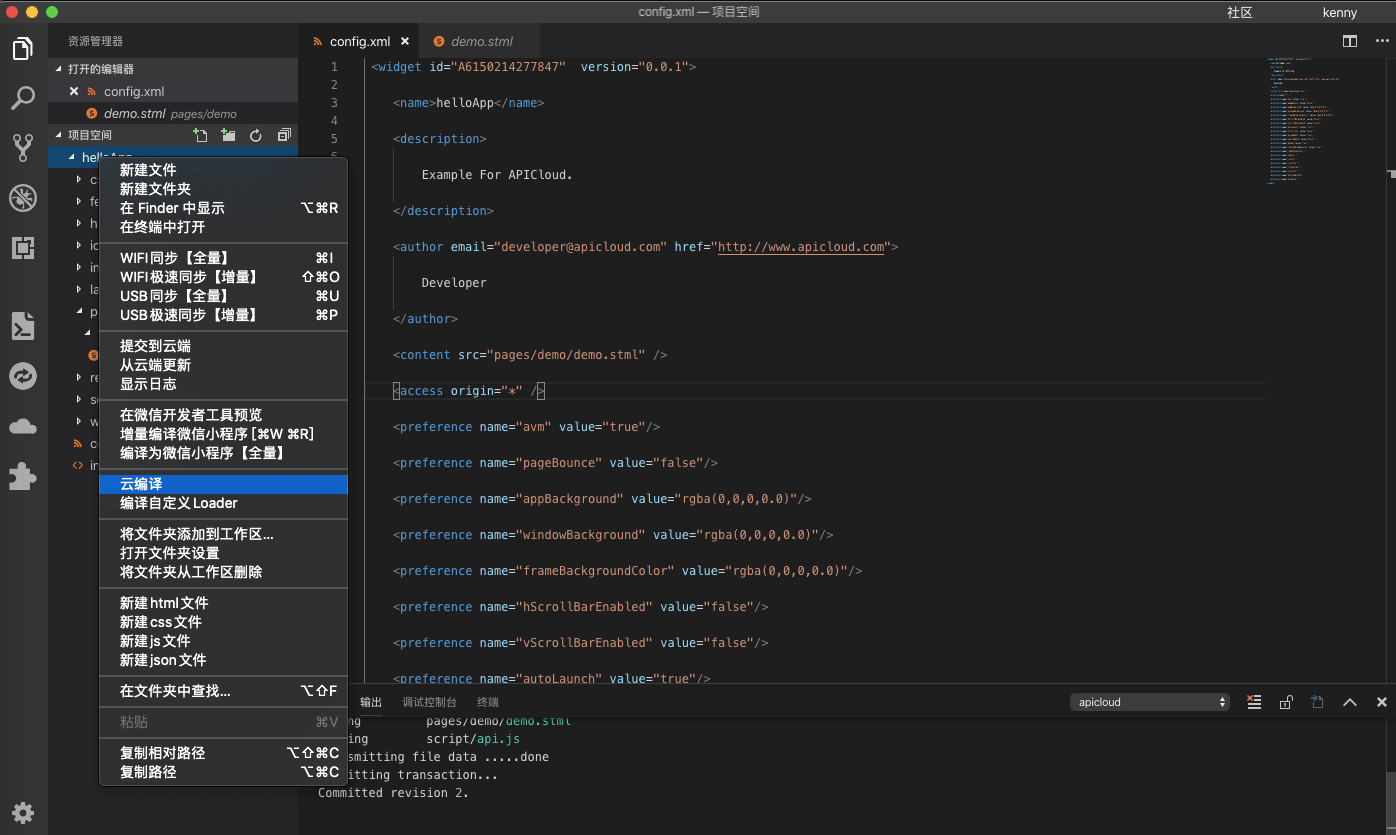Viewport: 1396px width, 835px height.
Task: Choose 将文件夹添加到工作区... menu item
Action: click(x=224, y=534)
